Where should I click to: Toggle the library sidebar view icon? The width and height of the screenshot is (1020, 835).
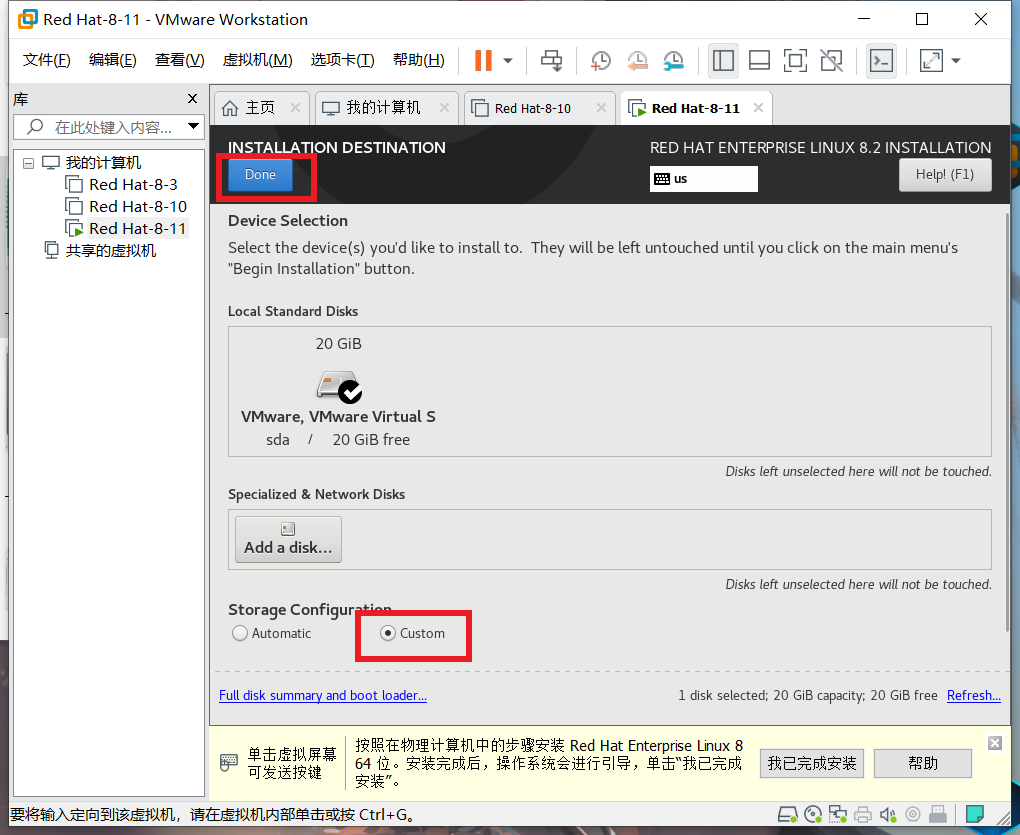pos(723,60)
